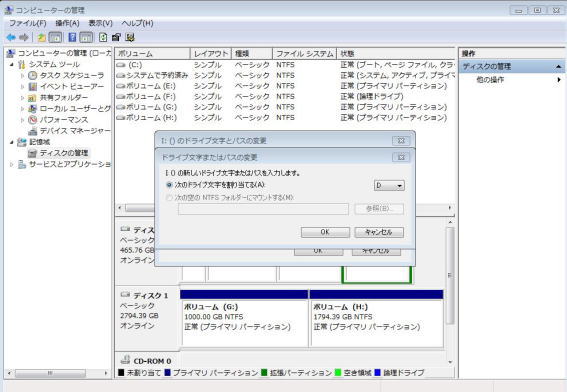The image size is (567, 392).
Task: Click the Refresh toolbar icon
Action: coord(103,37)
